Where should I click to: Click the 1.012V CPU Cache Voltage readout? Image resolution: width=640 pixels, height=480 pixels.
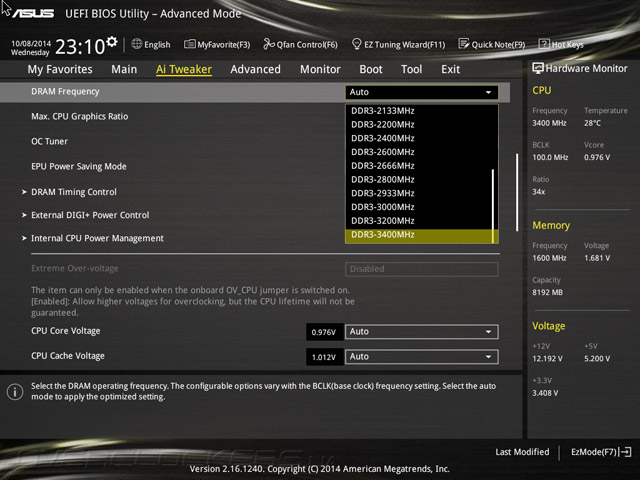pos(324,357)
